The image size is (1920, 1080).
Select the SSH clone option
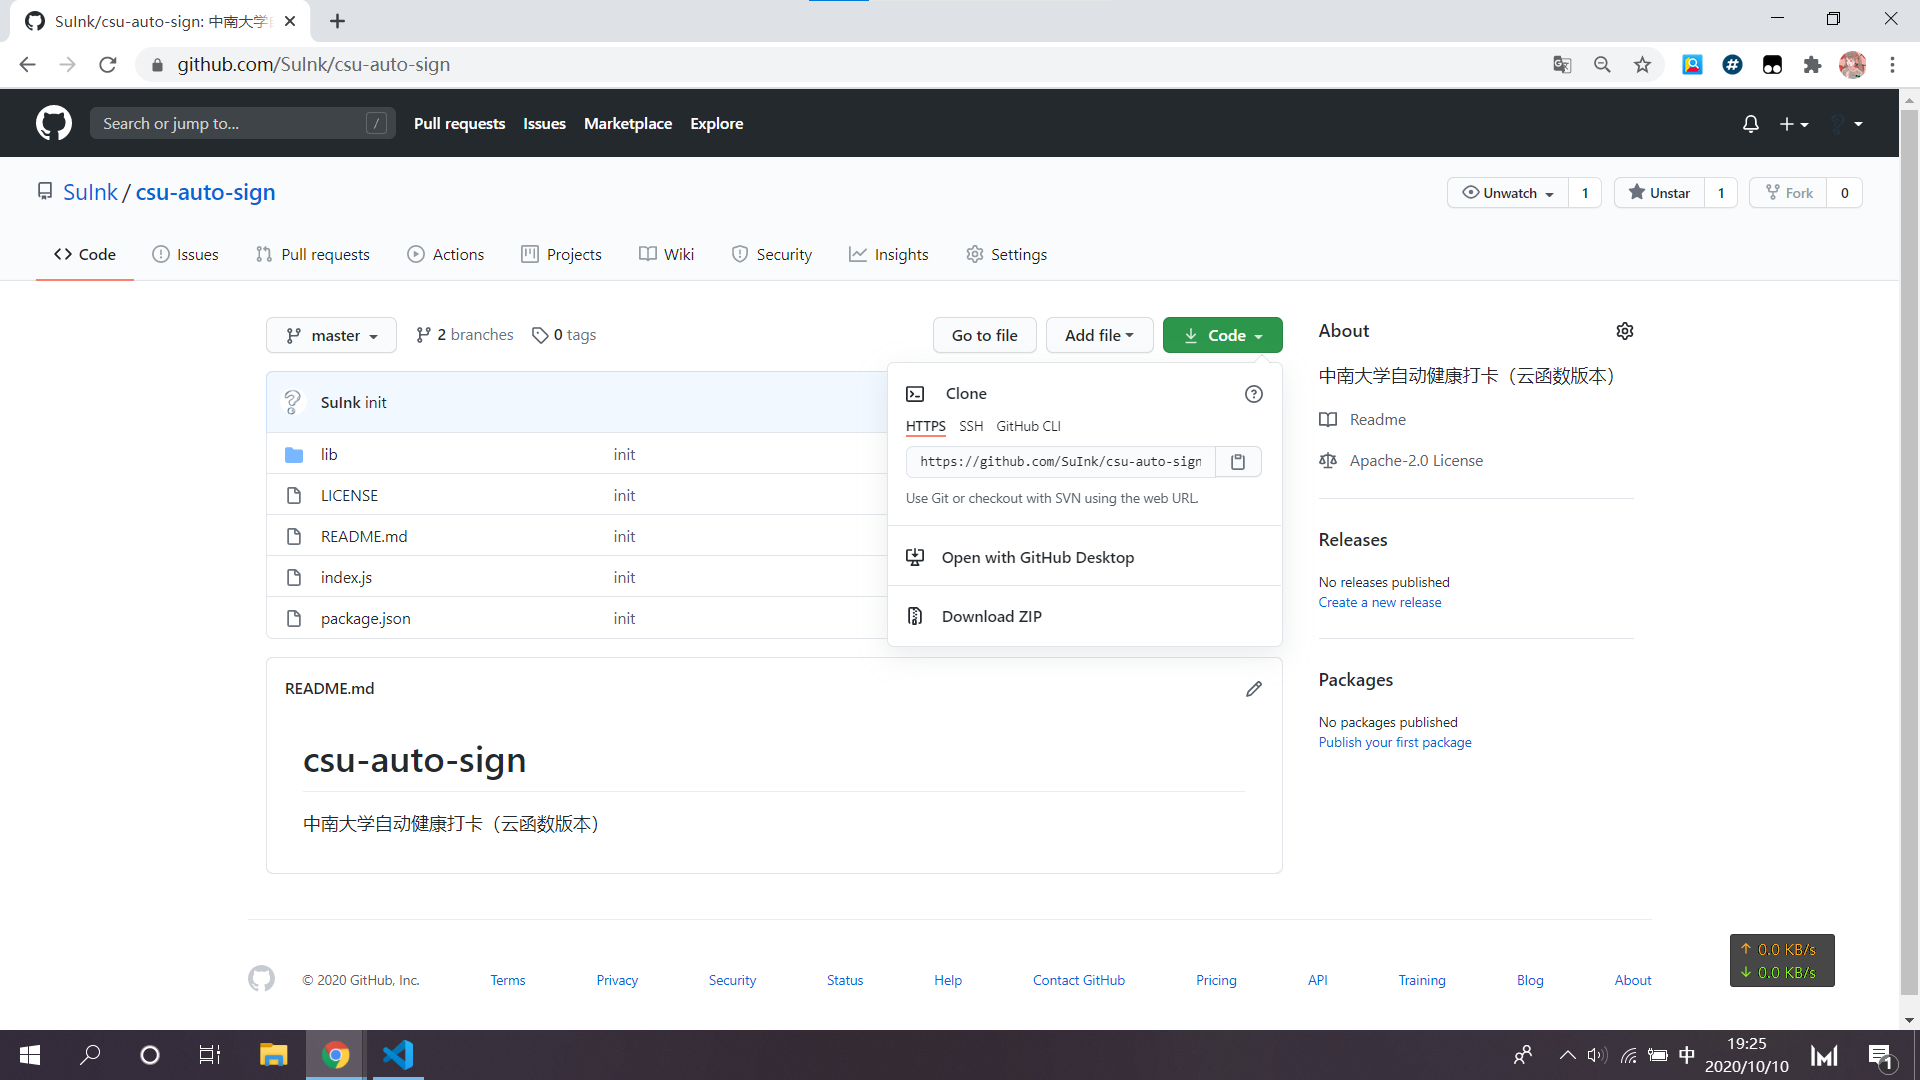pos(971,427)
